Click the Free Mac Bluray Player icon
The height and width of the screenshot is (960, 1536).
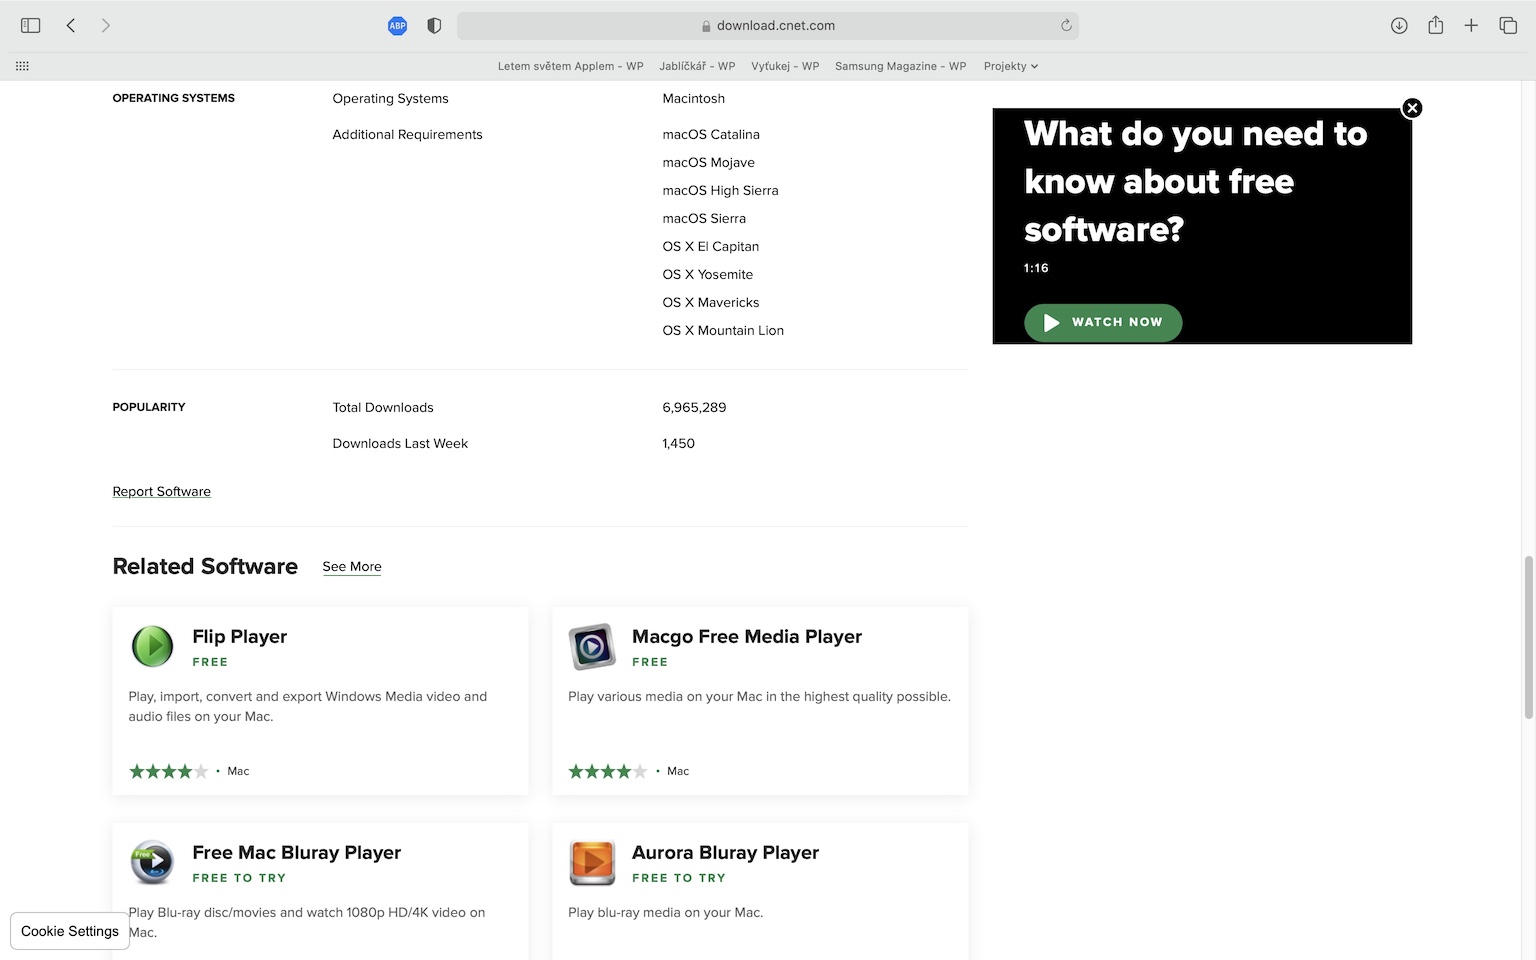(152, 862)
